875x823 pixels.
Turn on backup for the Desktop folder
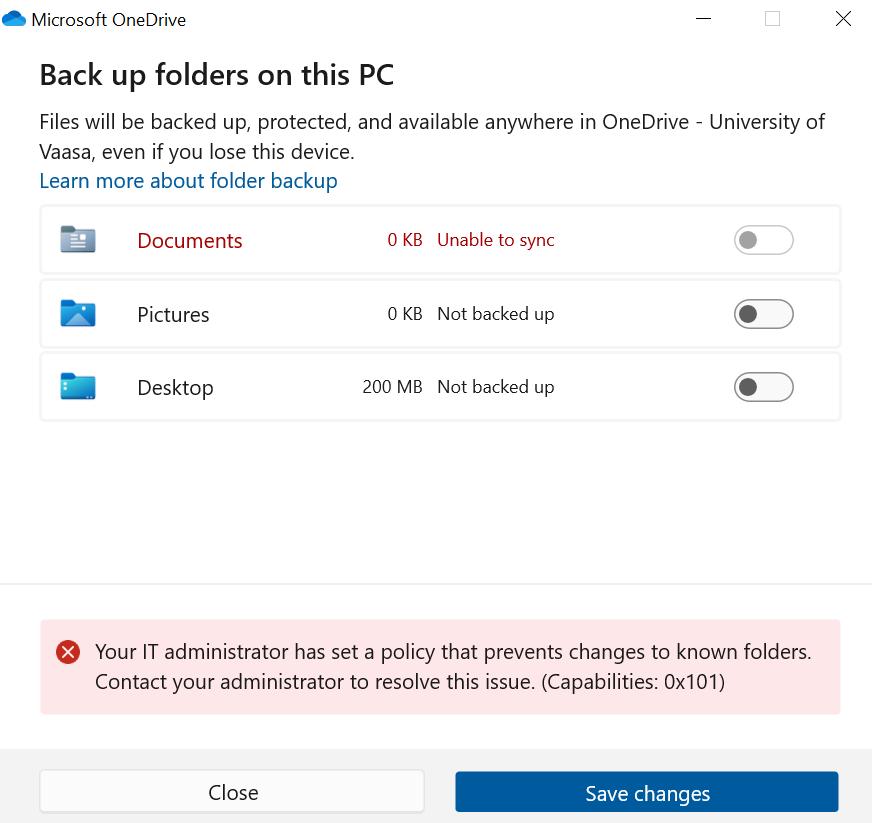coord(763,387)
